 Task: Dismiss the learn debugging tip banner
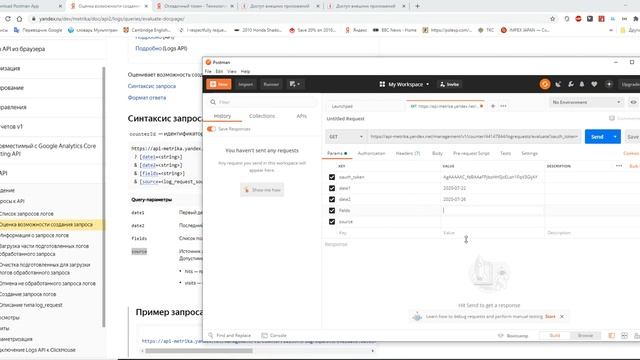[562, 316]
